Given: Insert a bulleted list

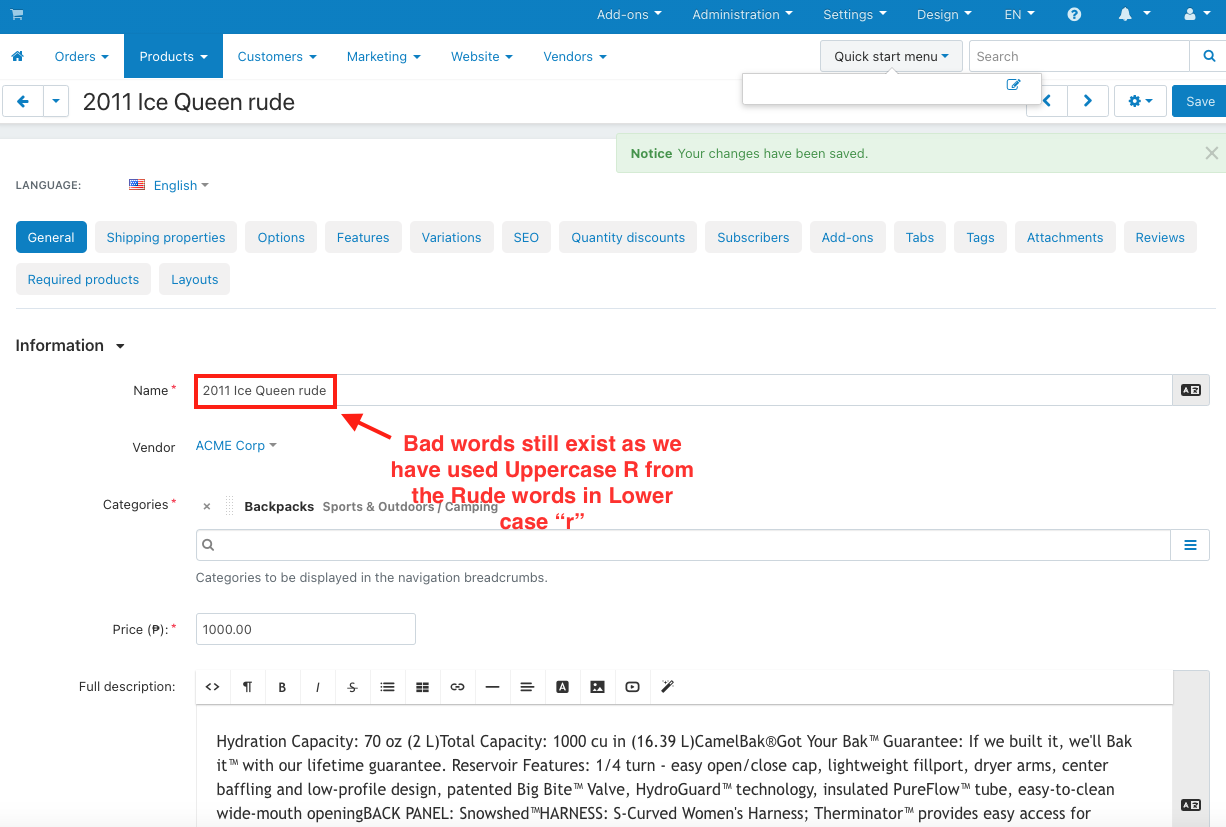Looking at the screenshot, I should [x=387, y=687].
